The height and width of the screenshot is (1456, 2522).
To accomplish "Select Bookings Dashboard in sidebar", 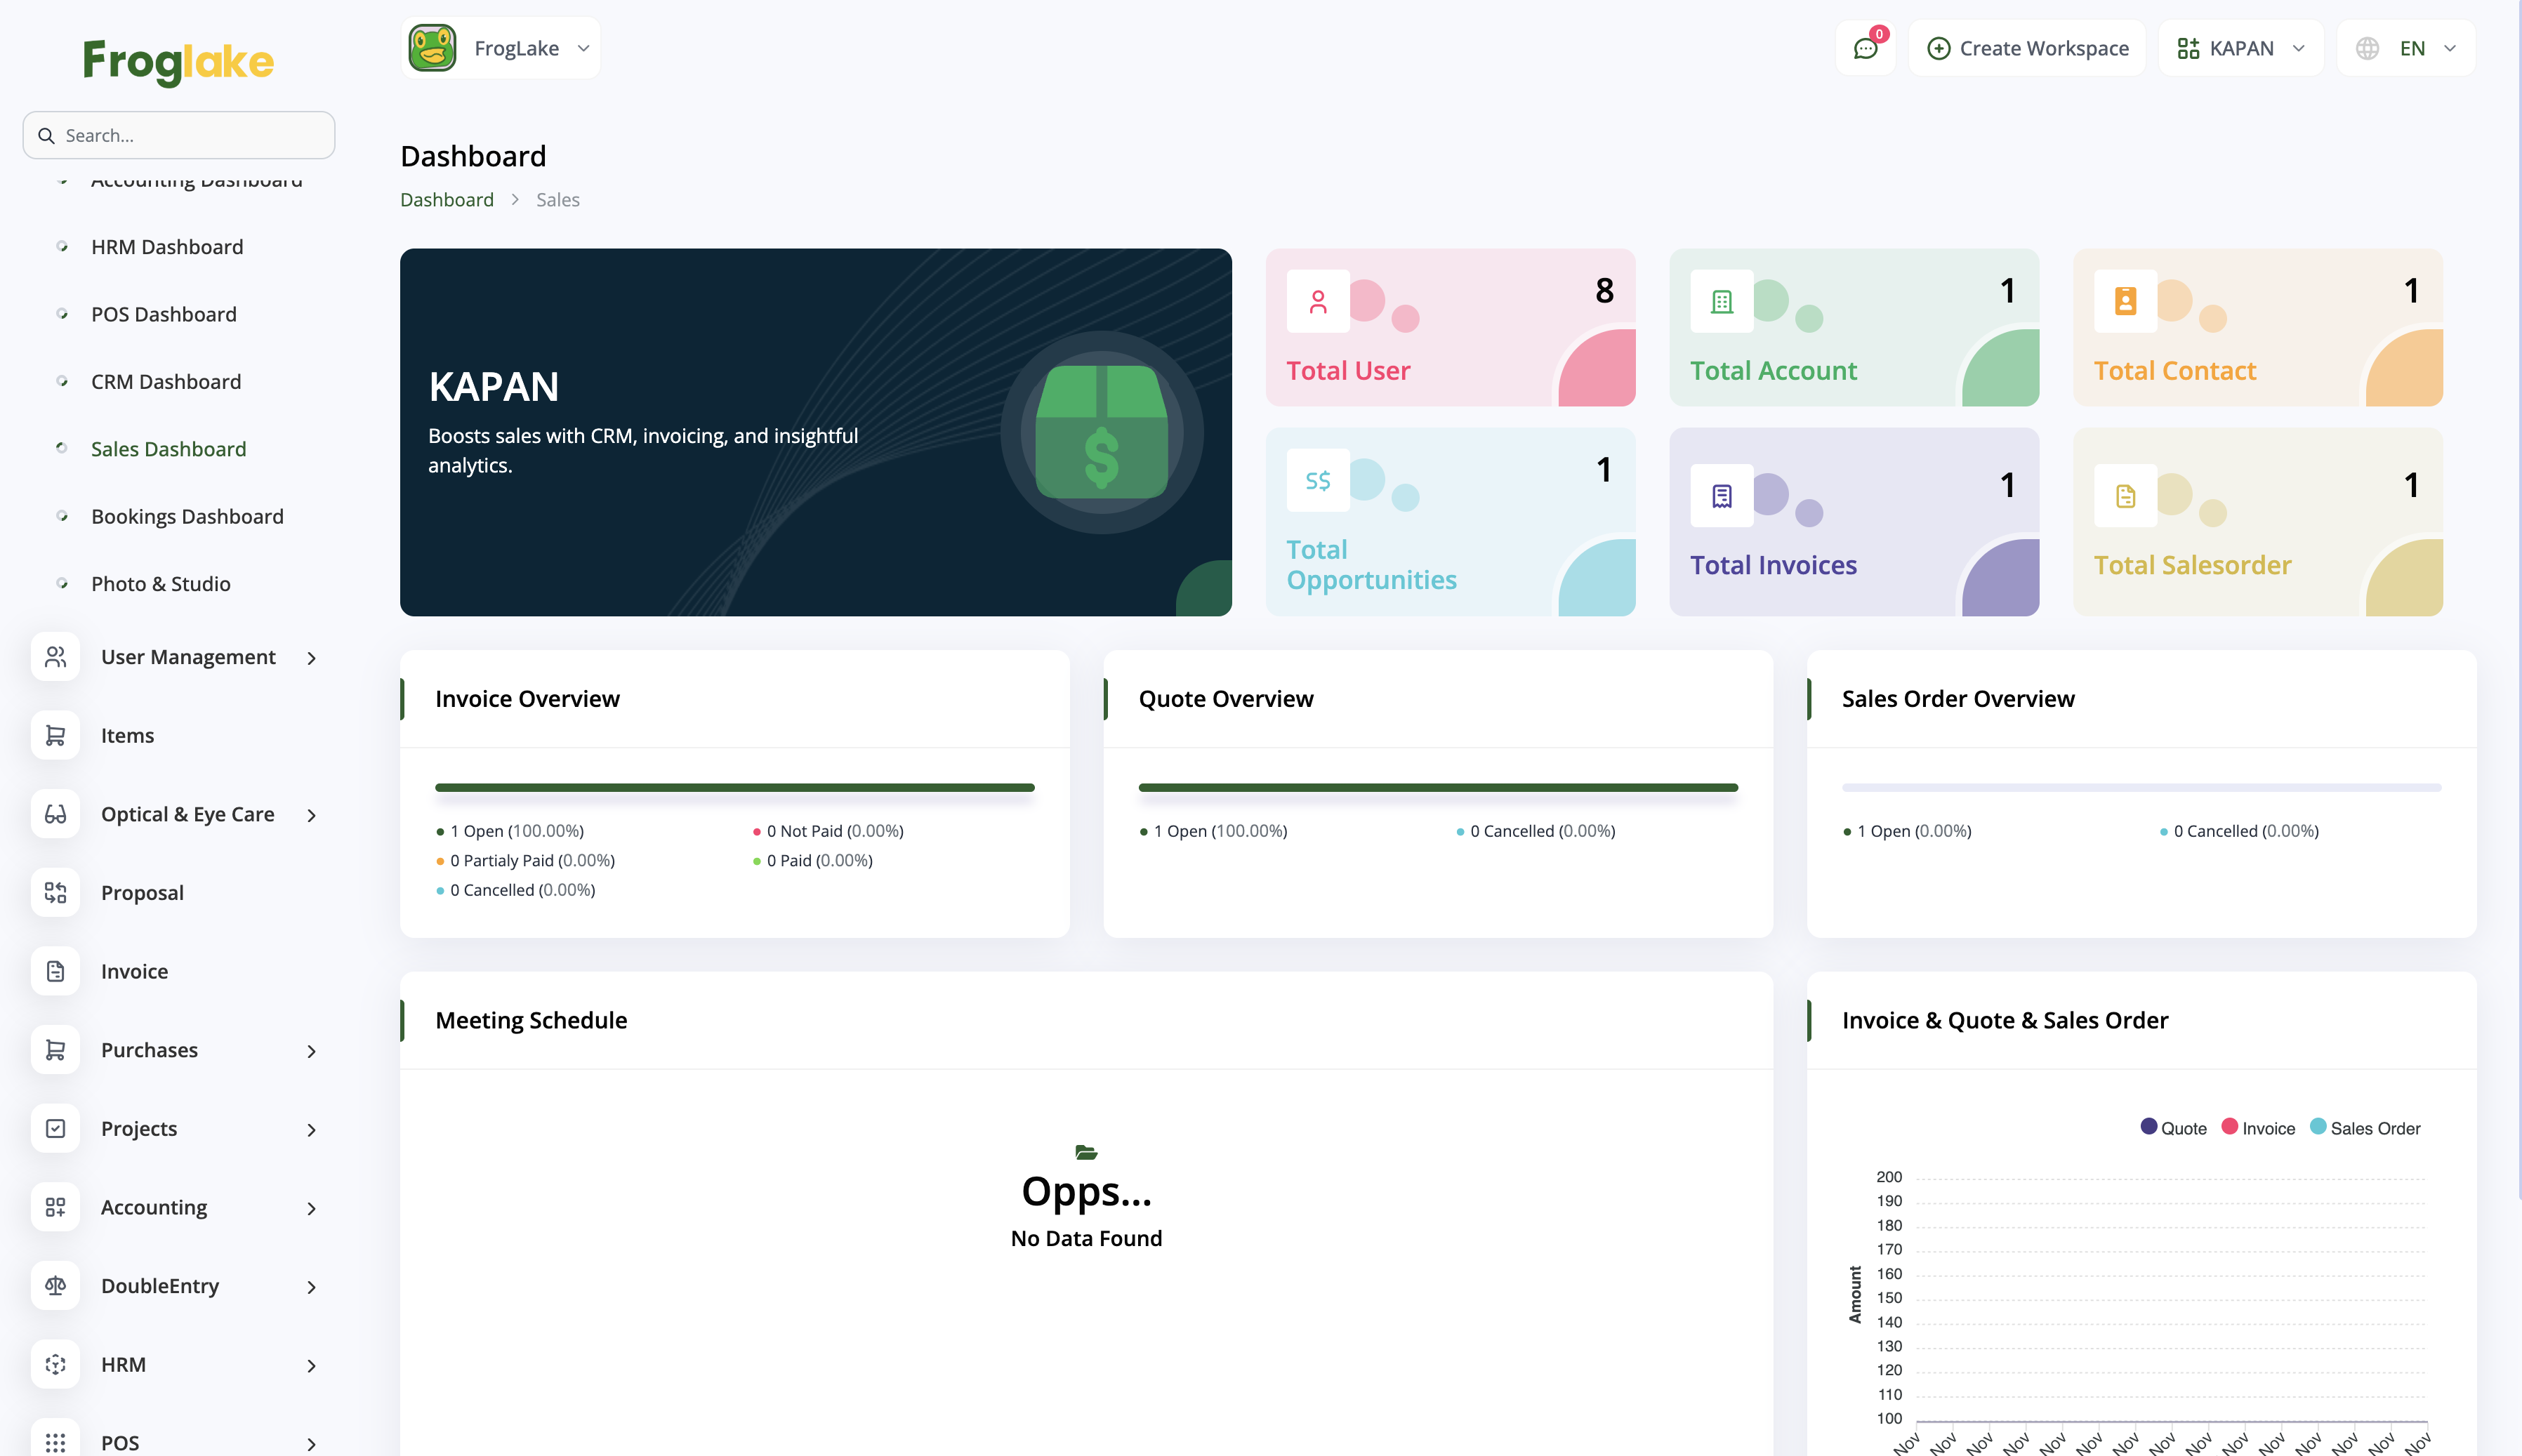I will coord(187,516).
